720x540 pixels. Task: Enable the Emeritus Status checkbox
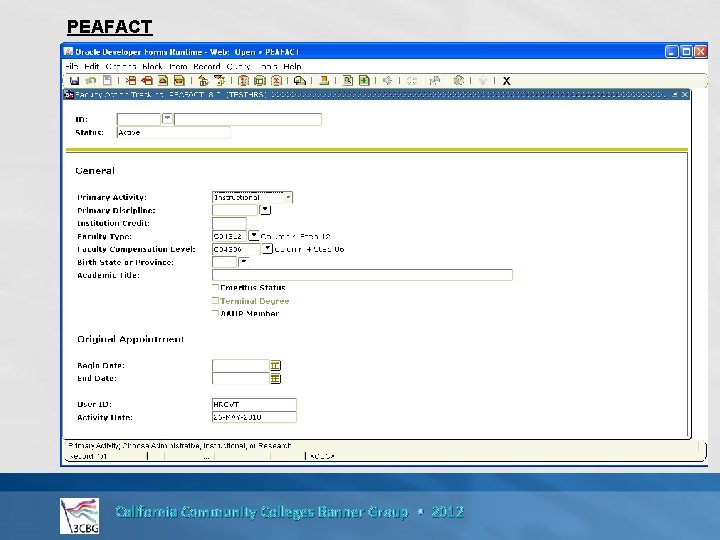point(215,287)
